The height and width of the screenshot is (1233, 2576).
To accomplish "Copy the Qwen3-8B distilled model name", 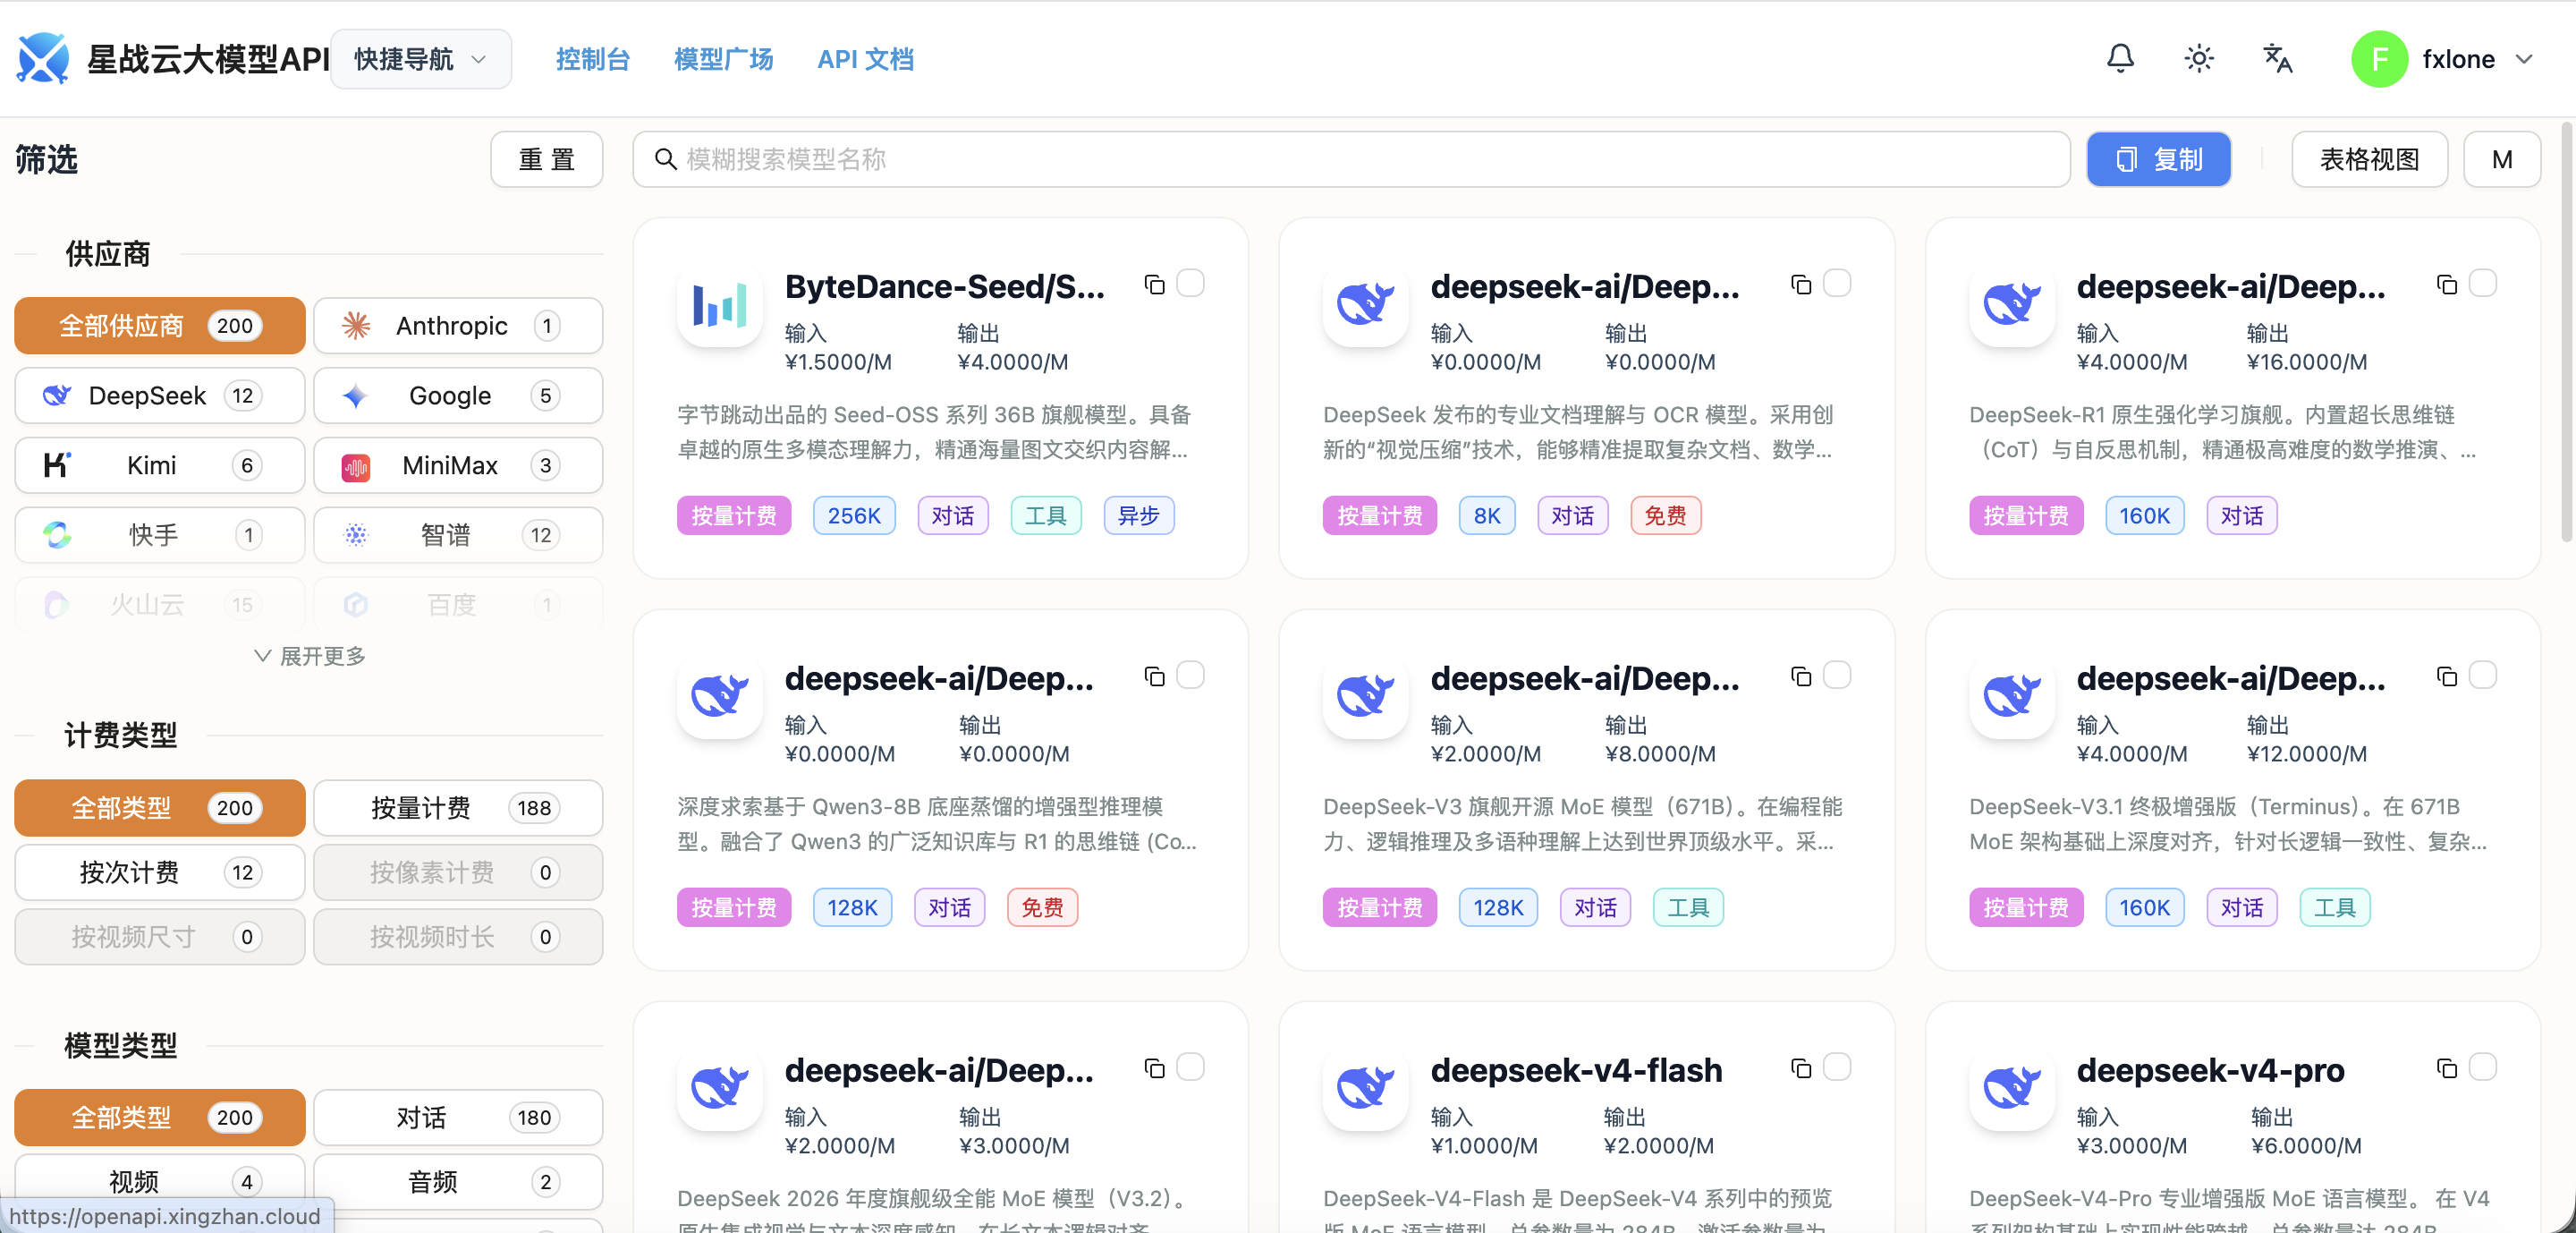I will (x=1155, y=677).
